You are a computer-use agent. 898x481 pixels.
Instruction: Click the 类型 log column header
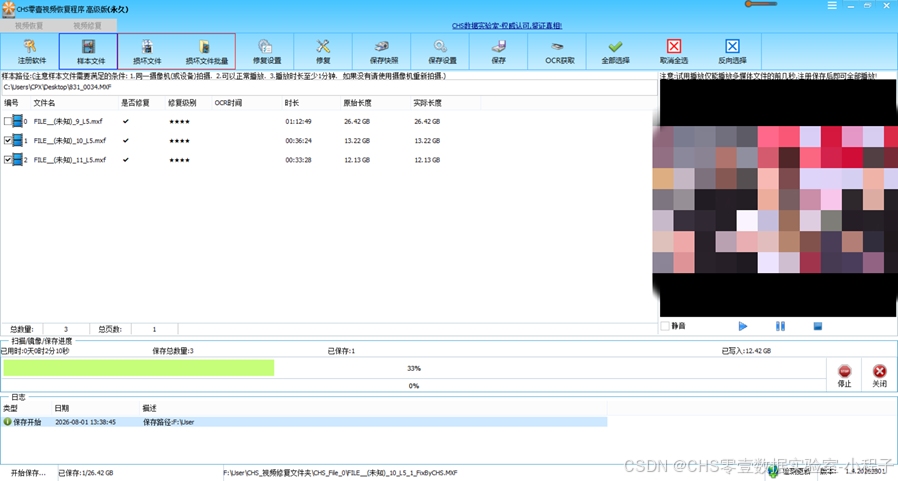coord(10,408)
